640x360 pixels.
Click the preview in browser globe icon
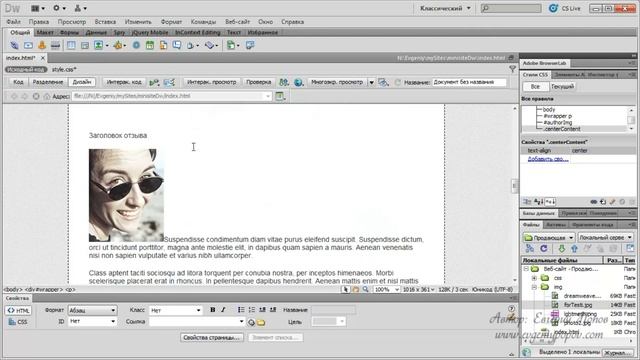pos(298,82)
